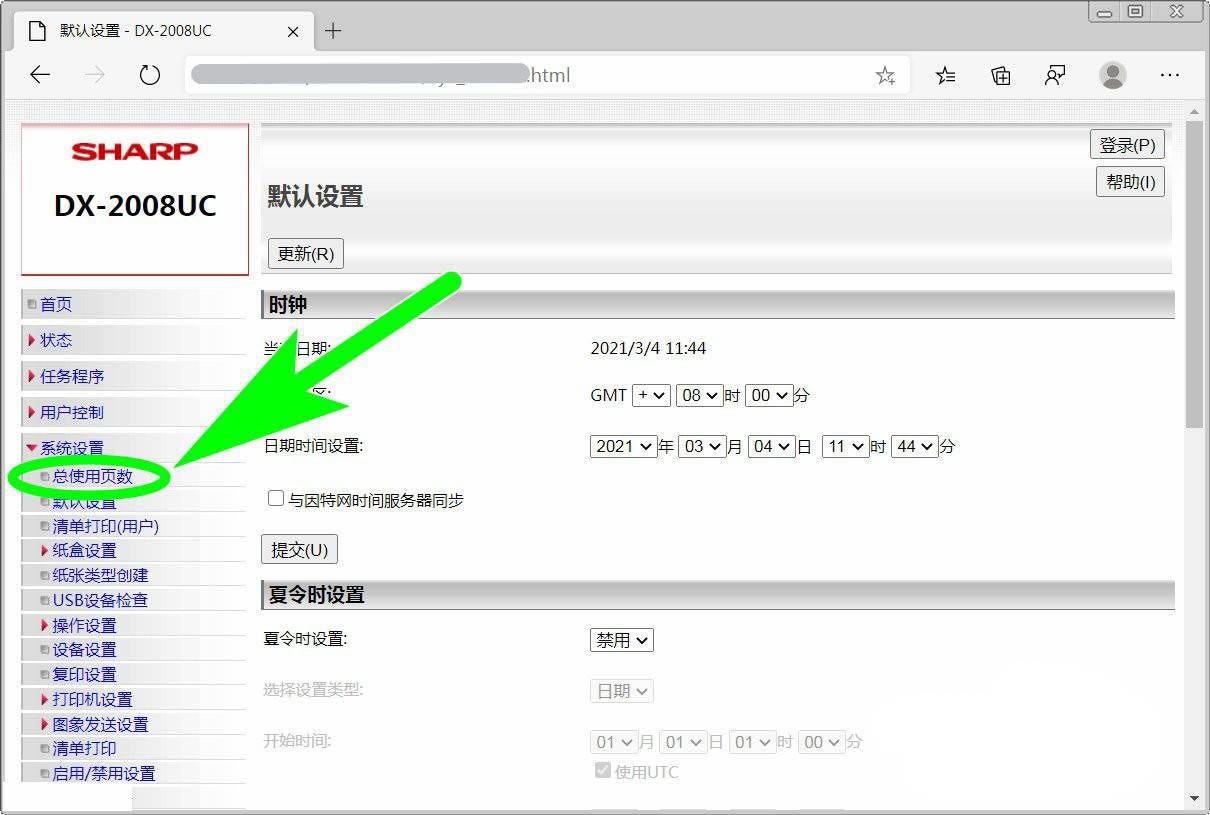Open the favorites list icon
The image size is (1210, 815).
[x=946, y=75]
